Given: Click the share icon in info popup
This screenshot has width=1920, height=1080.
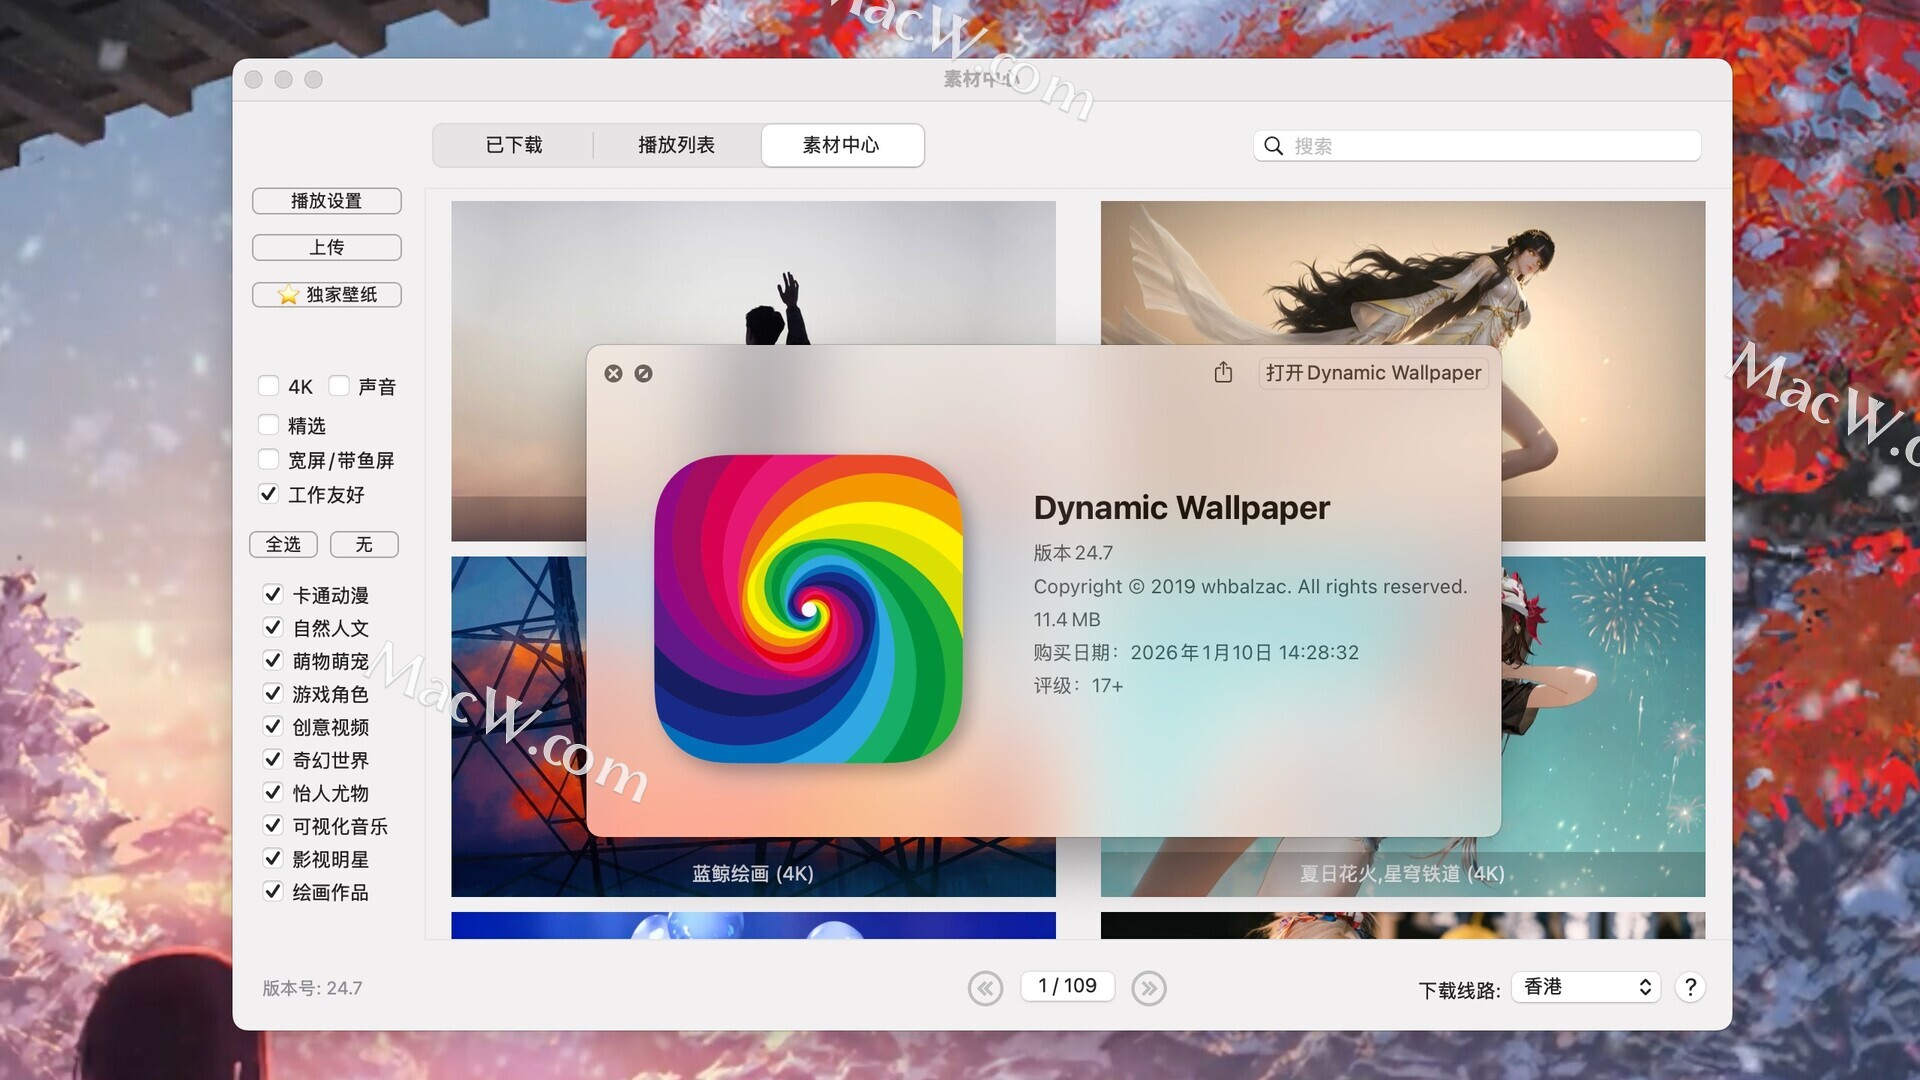Looking at the screenshot, I should 1223,373.
